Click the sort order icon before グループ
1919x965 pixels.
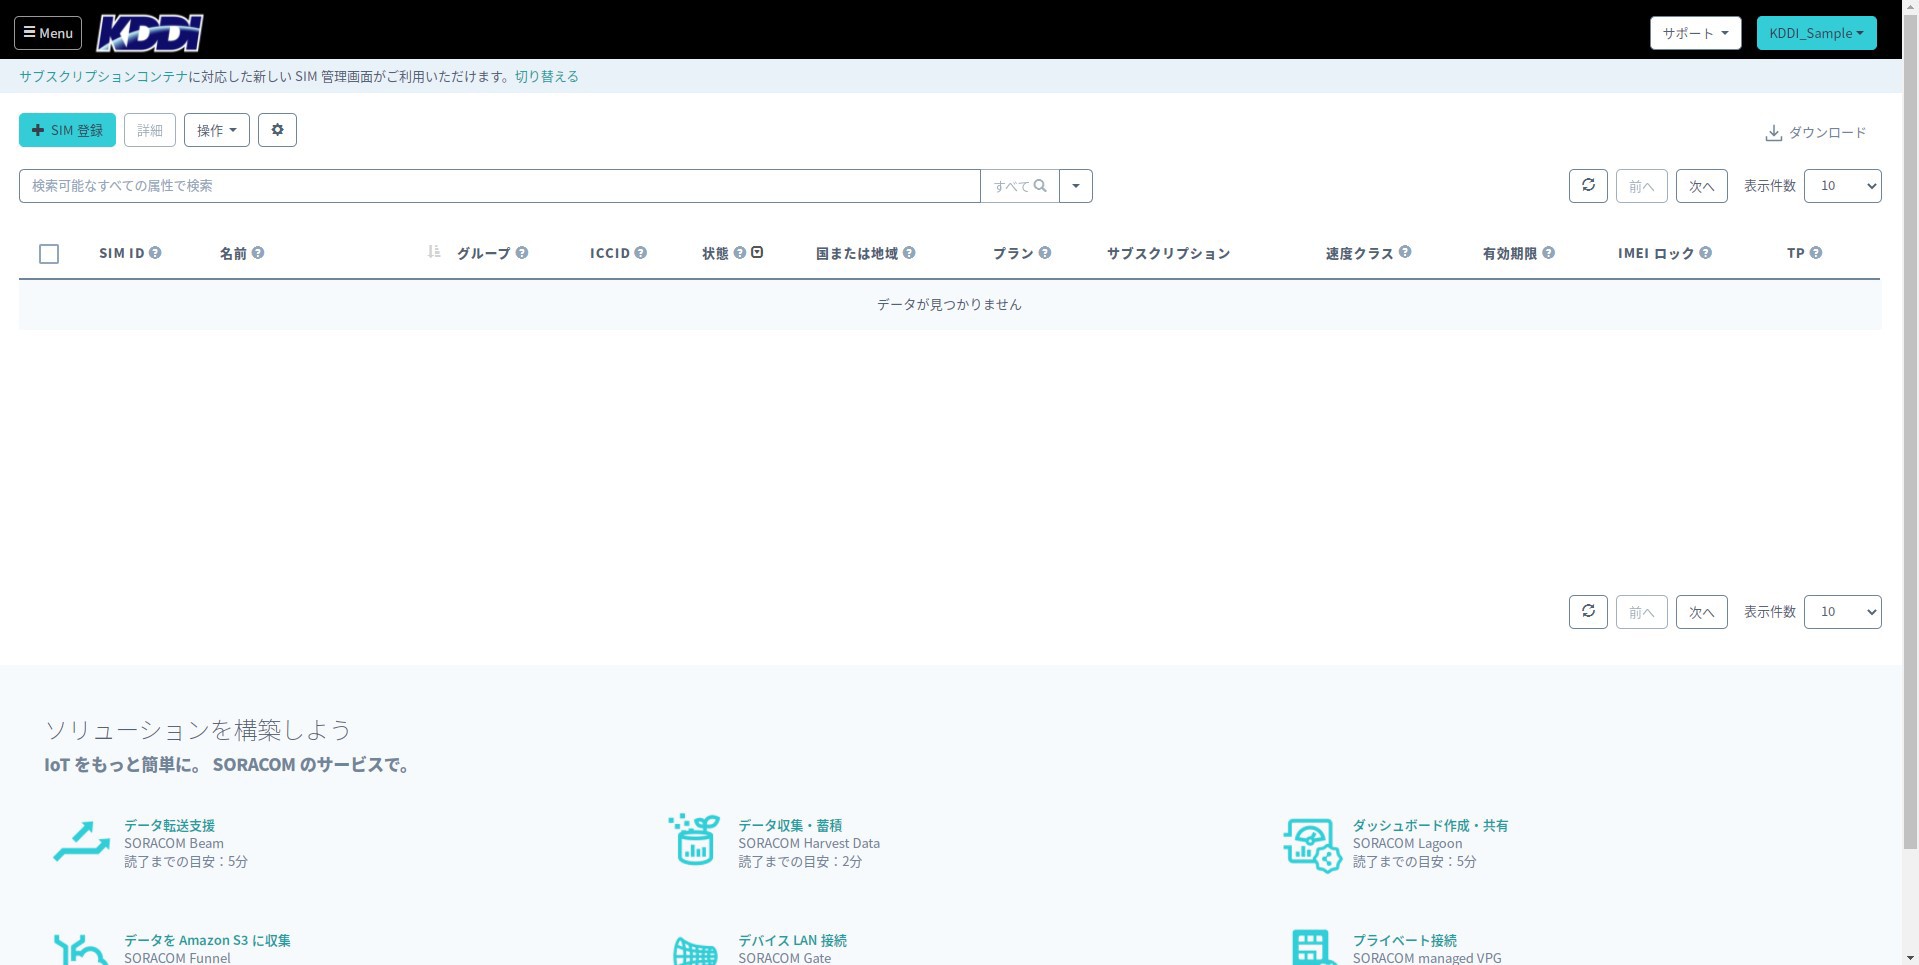434,252
